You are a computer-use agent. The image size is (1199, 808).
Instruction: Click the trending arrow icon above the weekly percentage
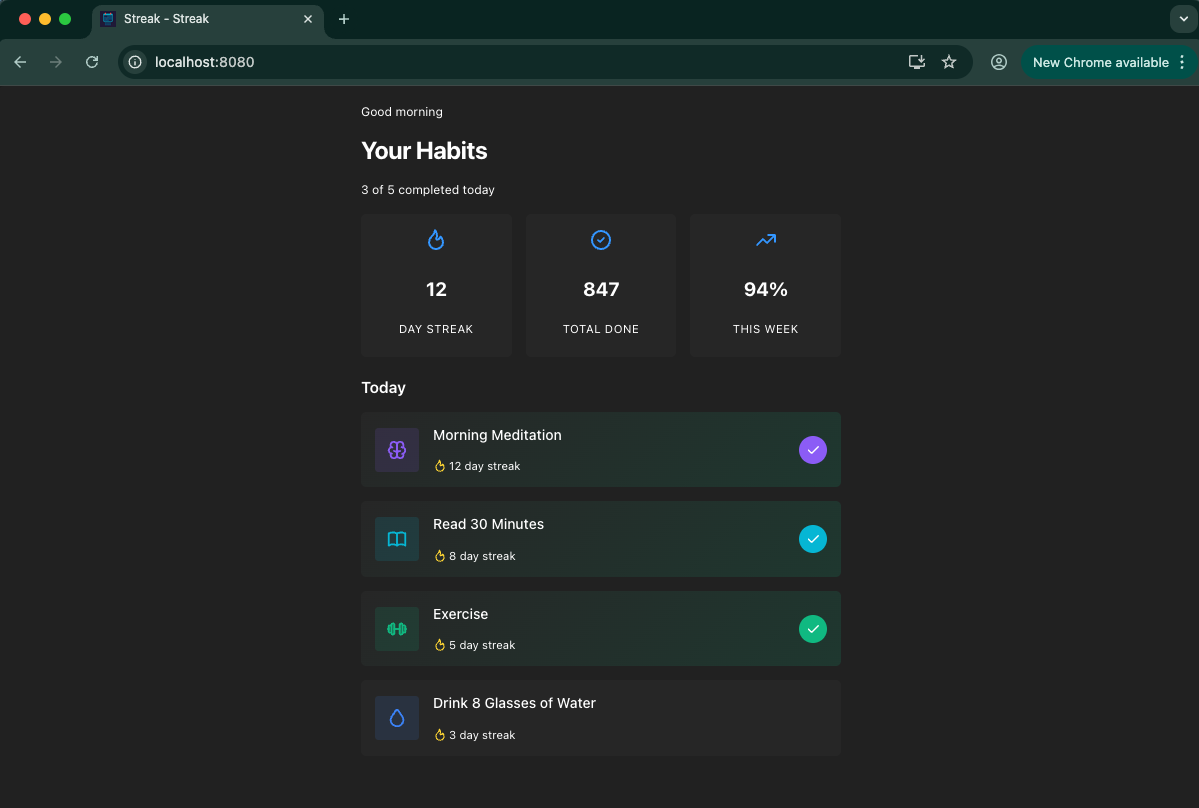(765, 239)
